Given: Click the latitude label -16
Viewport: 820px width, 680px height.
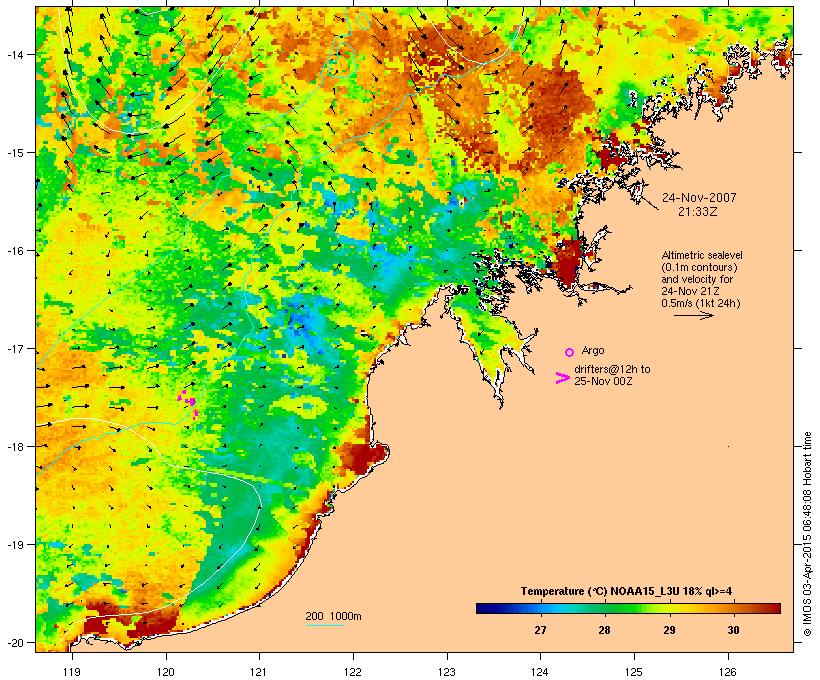Looking at the screenshot, I should click(14, 251).
